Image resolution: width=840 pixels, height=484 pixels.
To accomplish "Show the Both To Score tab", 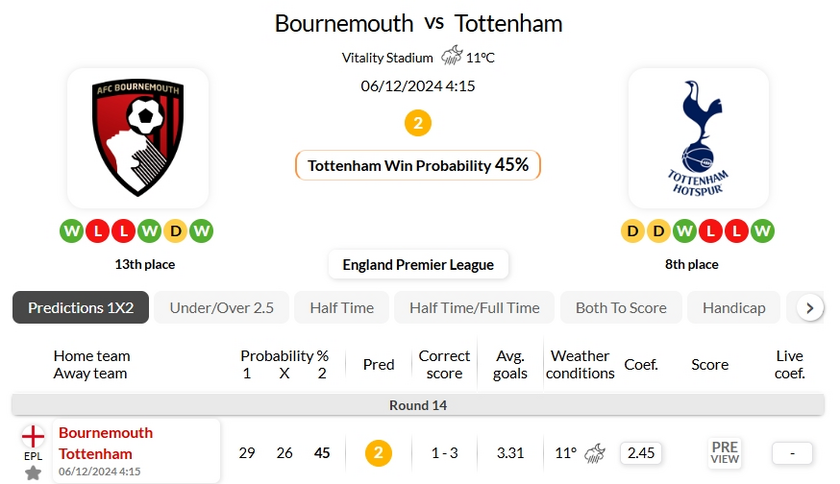I will tap(620, 308).
